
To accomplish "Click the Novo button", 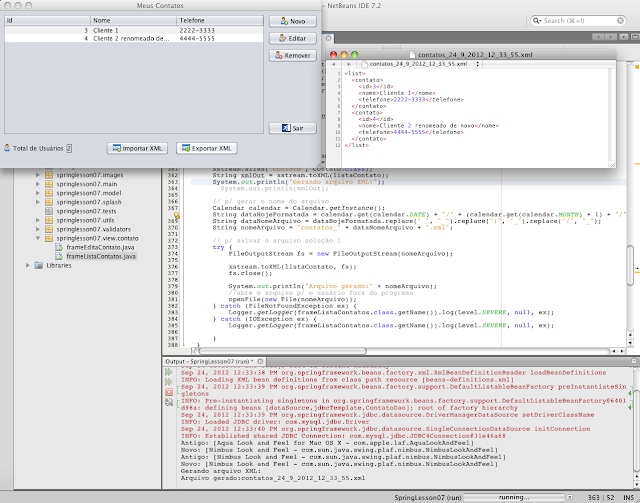I will click(292, 20).
